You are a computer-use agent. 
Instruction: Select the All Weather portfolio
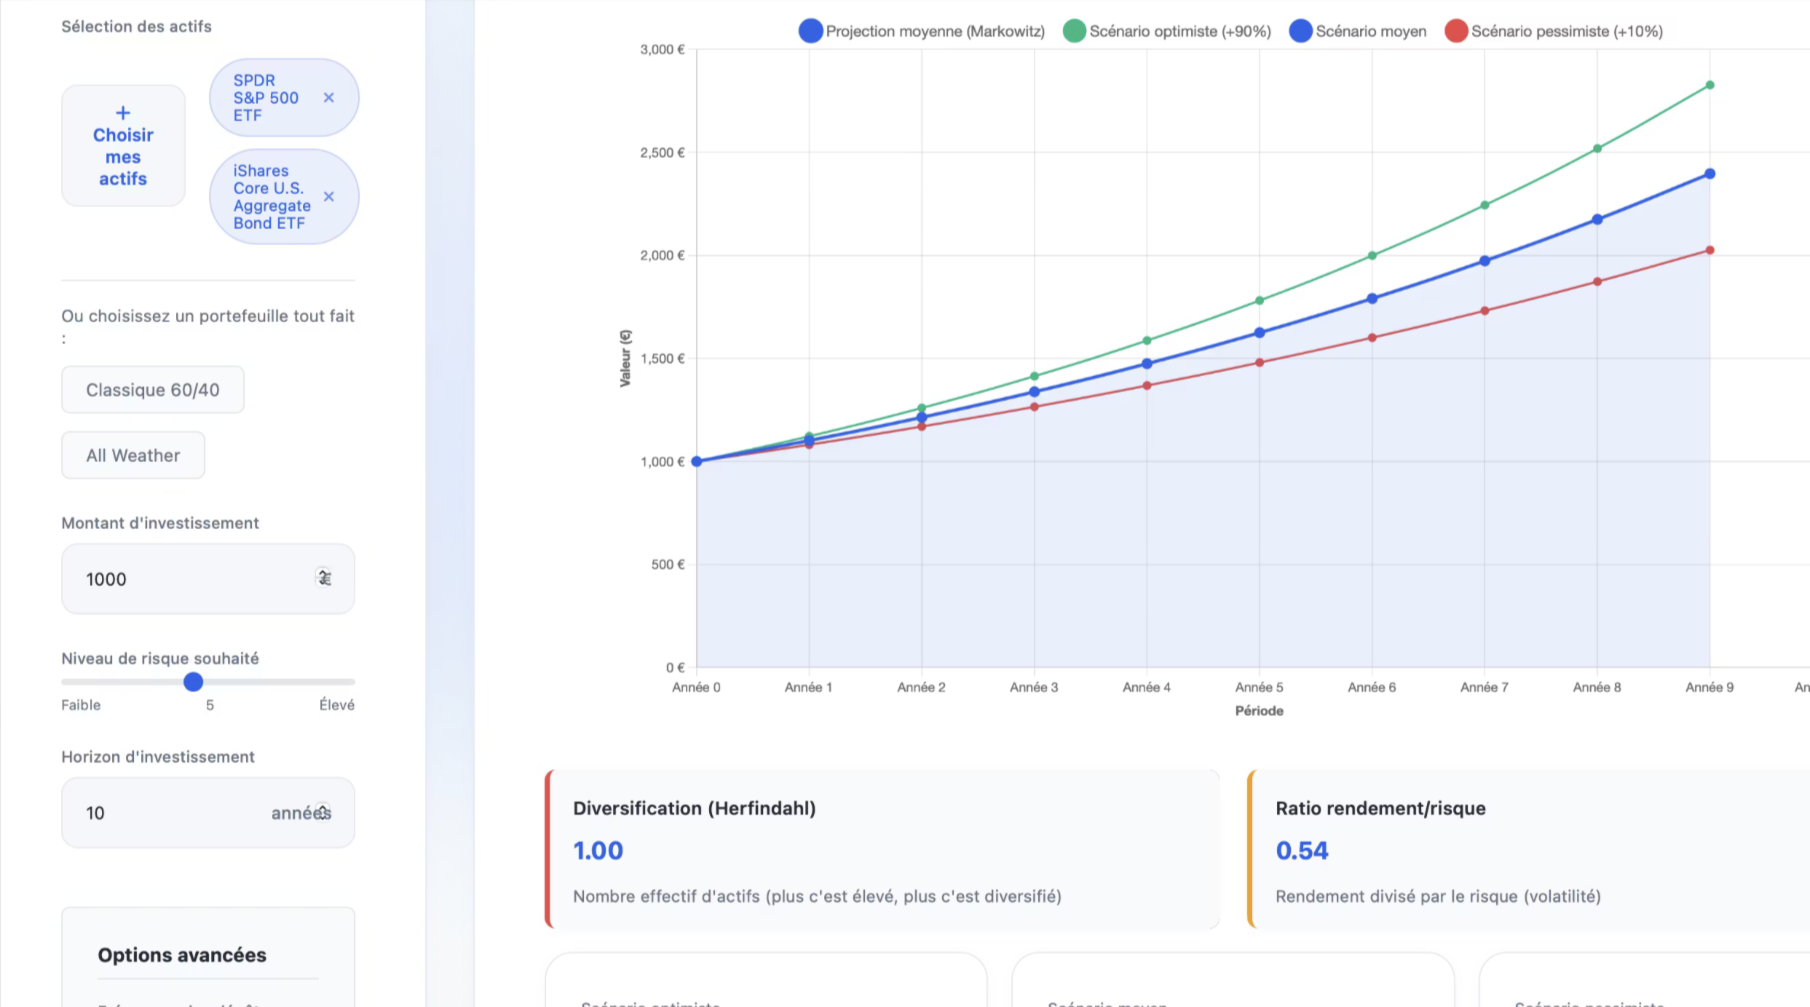[x=133, y=456]
